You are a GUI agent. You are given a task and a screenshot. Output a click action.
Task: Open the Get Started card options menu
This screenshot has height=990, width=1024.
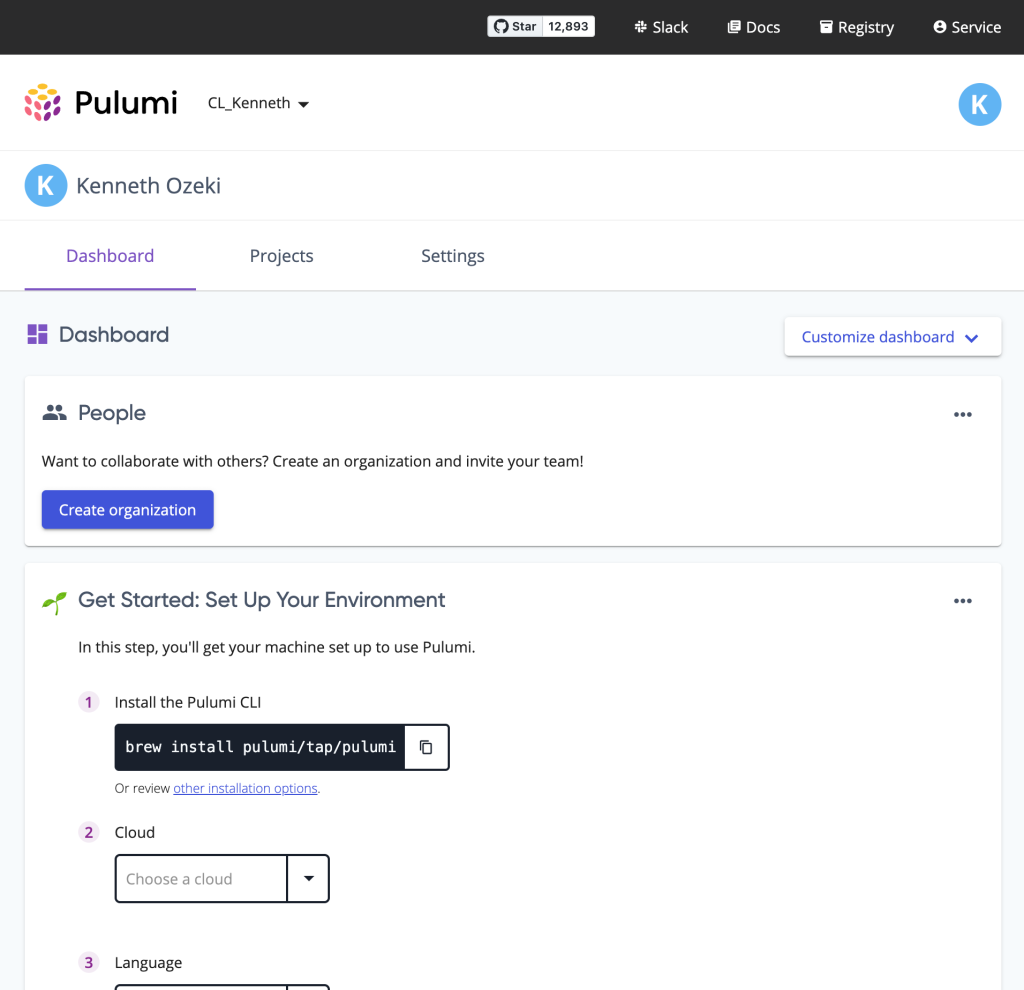pyautogui.click(x=962, y=600)
